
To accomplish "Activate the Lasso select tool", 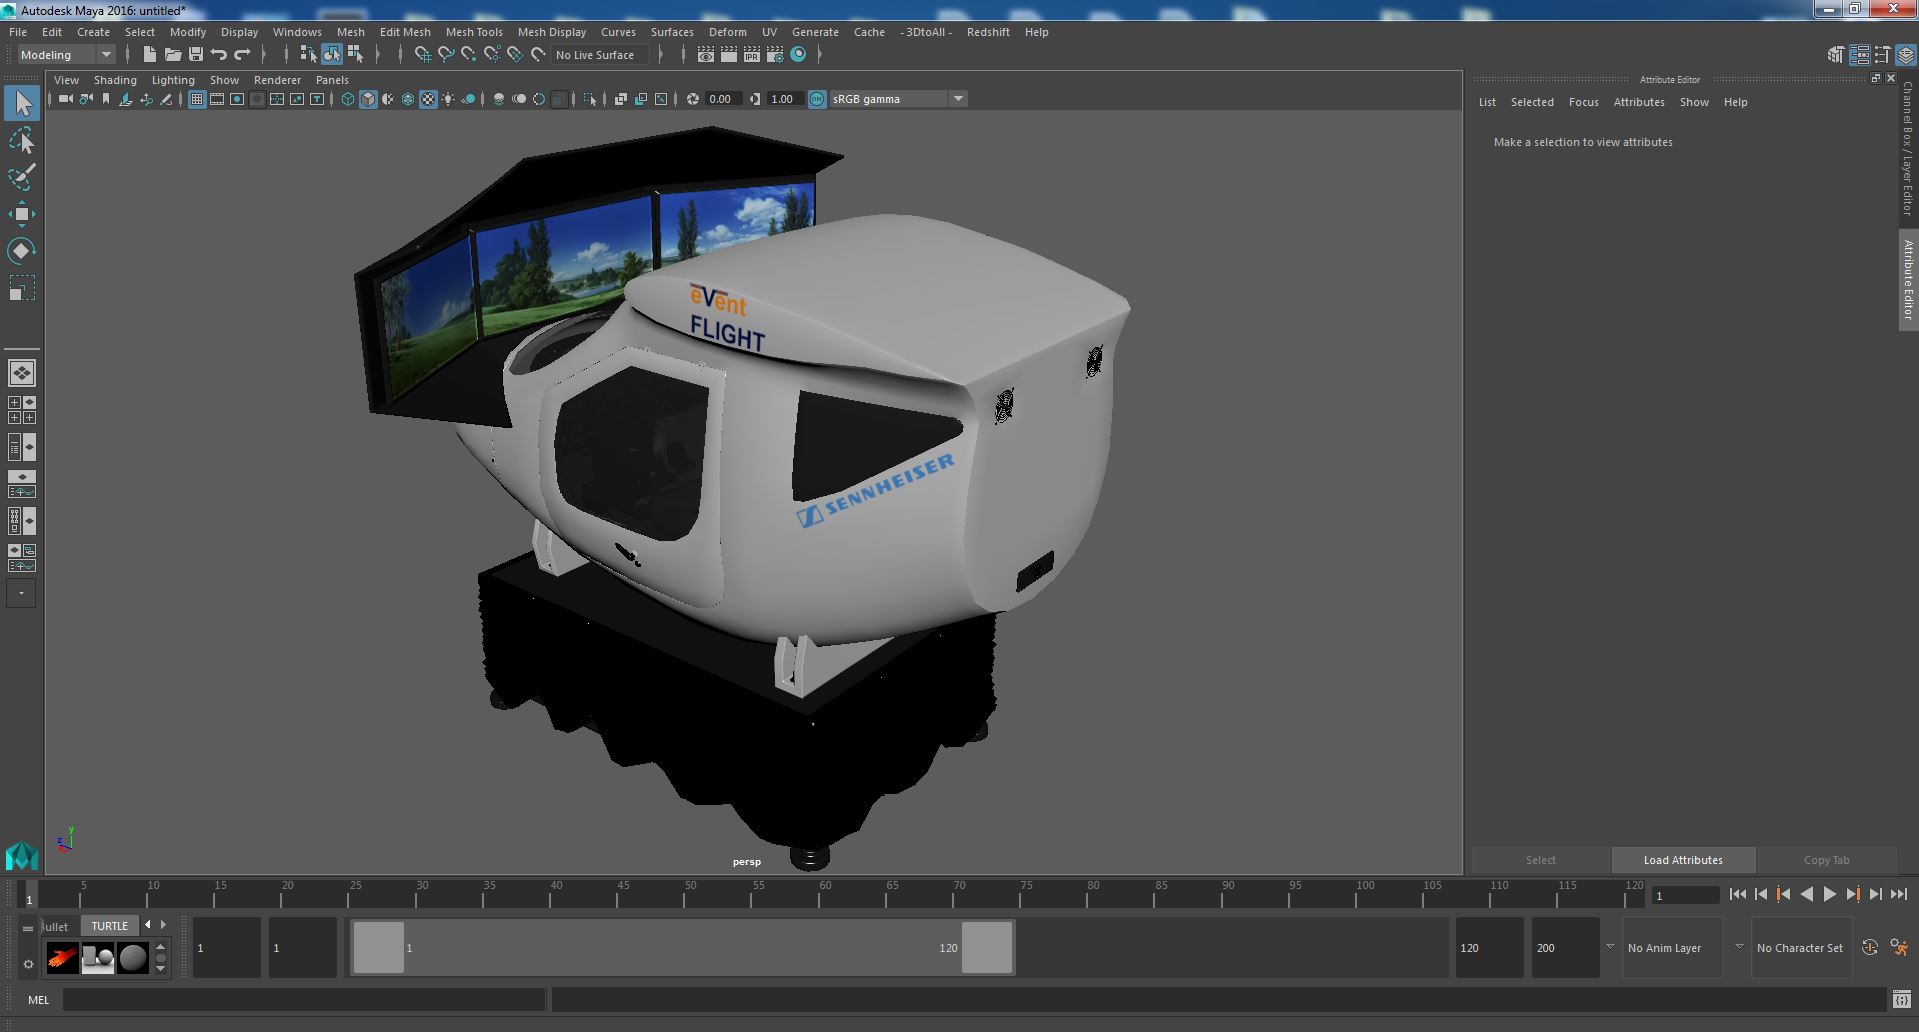I will click(x=22, y=141).
